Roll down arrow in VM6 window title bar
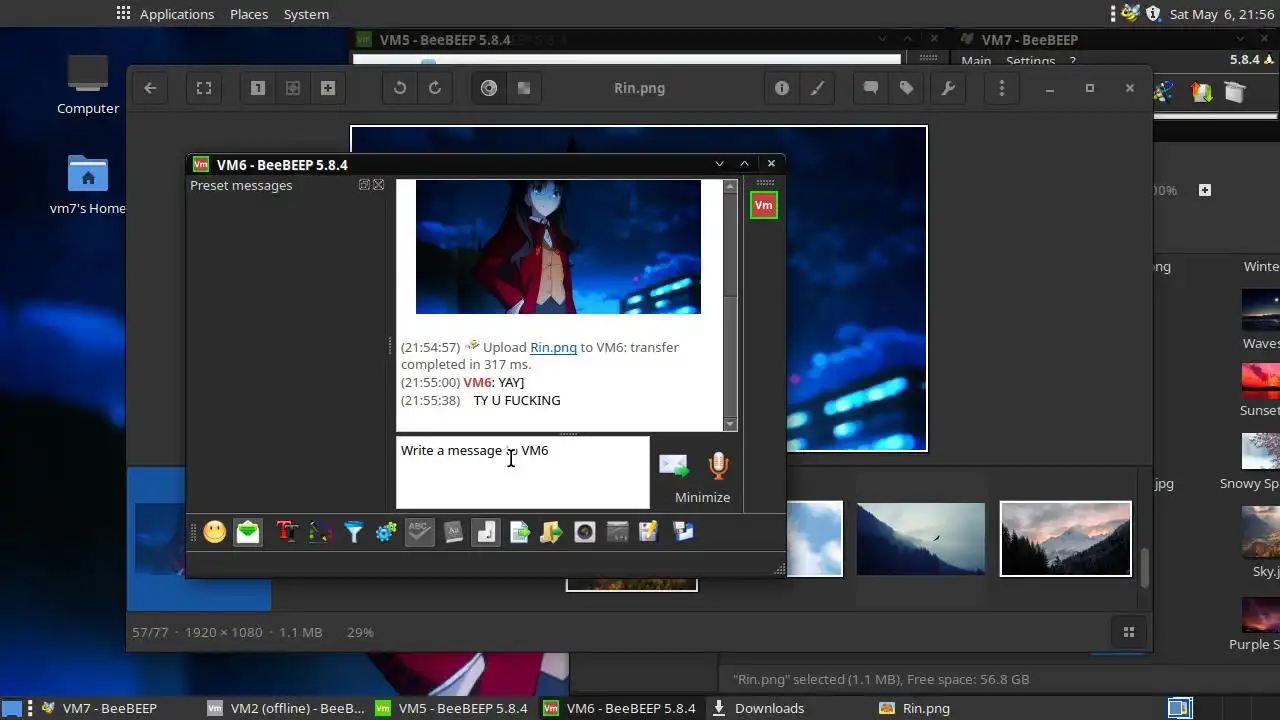The height and width of the screenshot is (720, 1280). tap(719, 164)
